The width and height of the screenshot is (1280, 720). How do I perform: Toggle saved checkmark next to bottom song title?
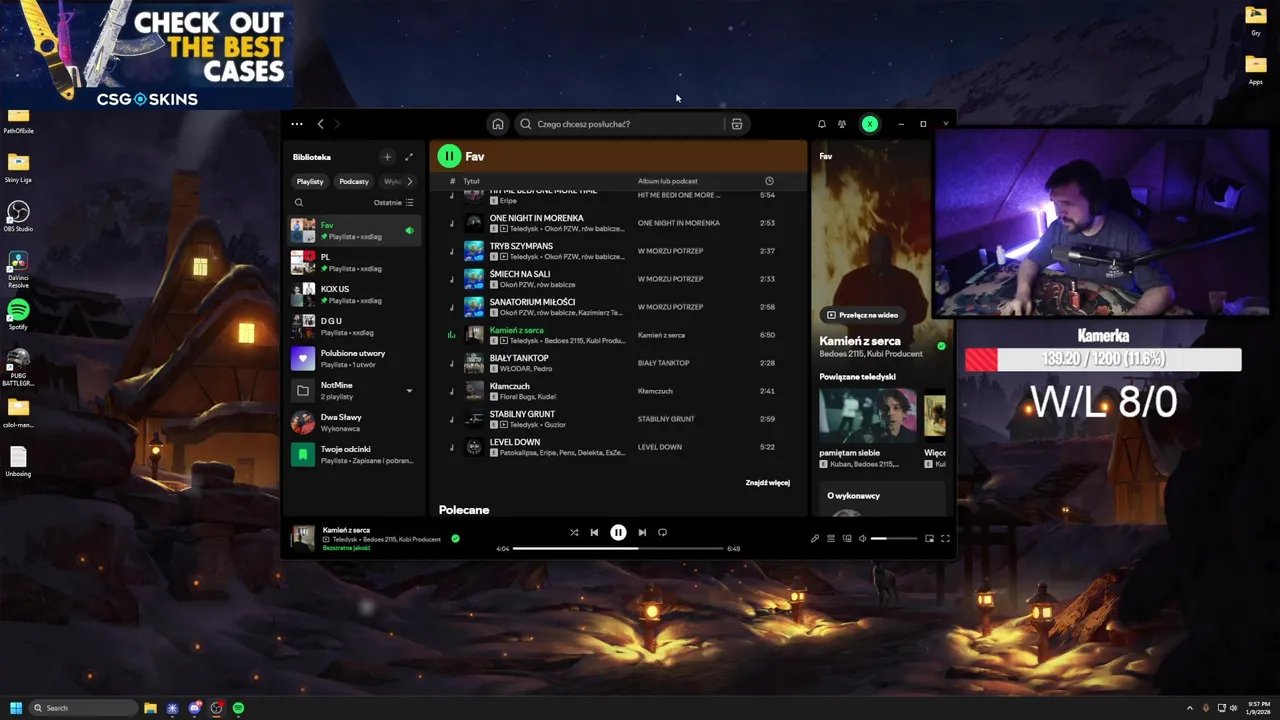tap(455, 538)
